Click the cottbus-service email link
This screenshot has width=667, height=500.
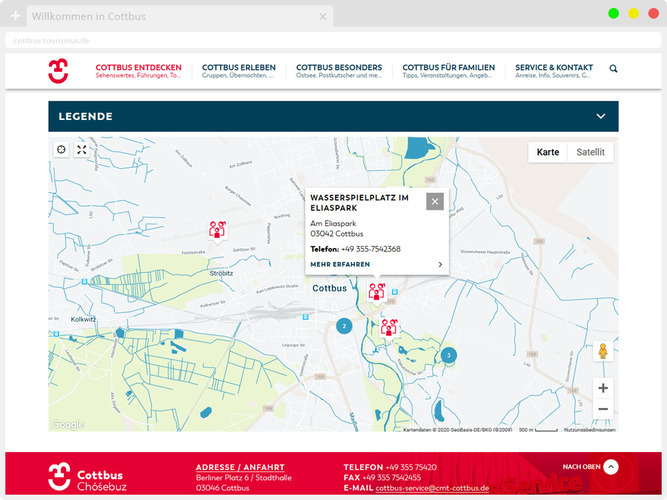[431, 488]
